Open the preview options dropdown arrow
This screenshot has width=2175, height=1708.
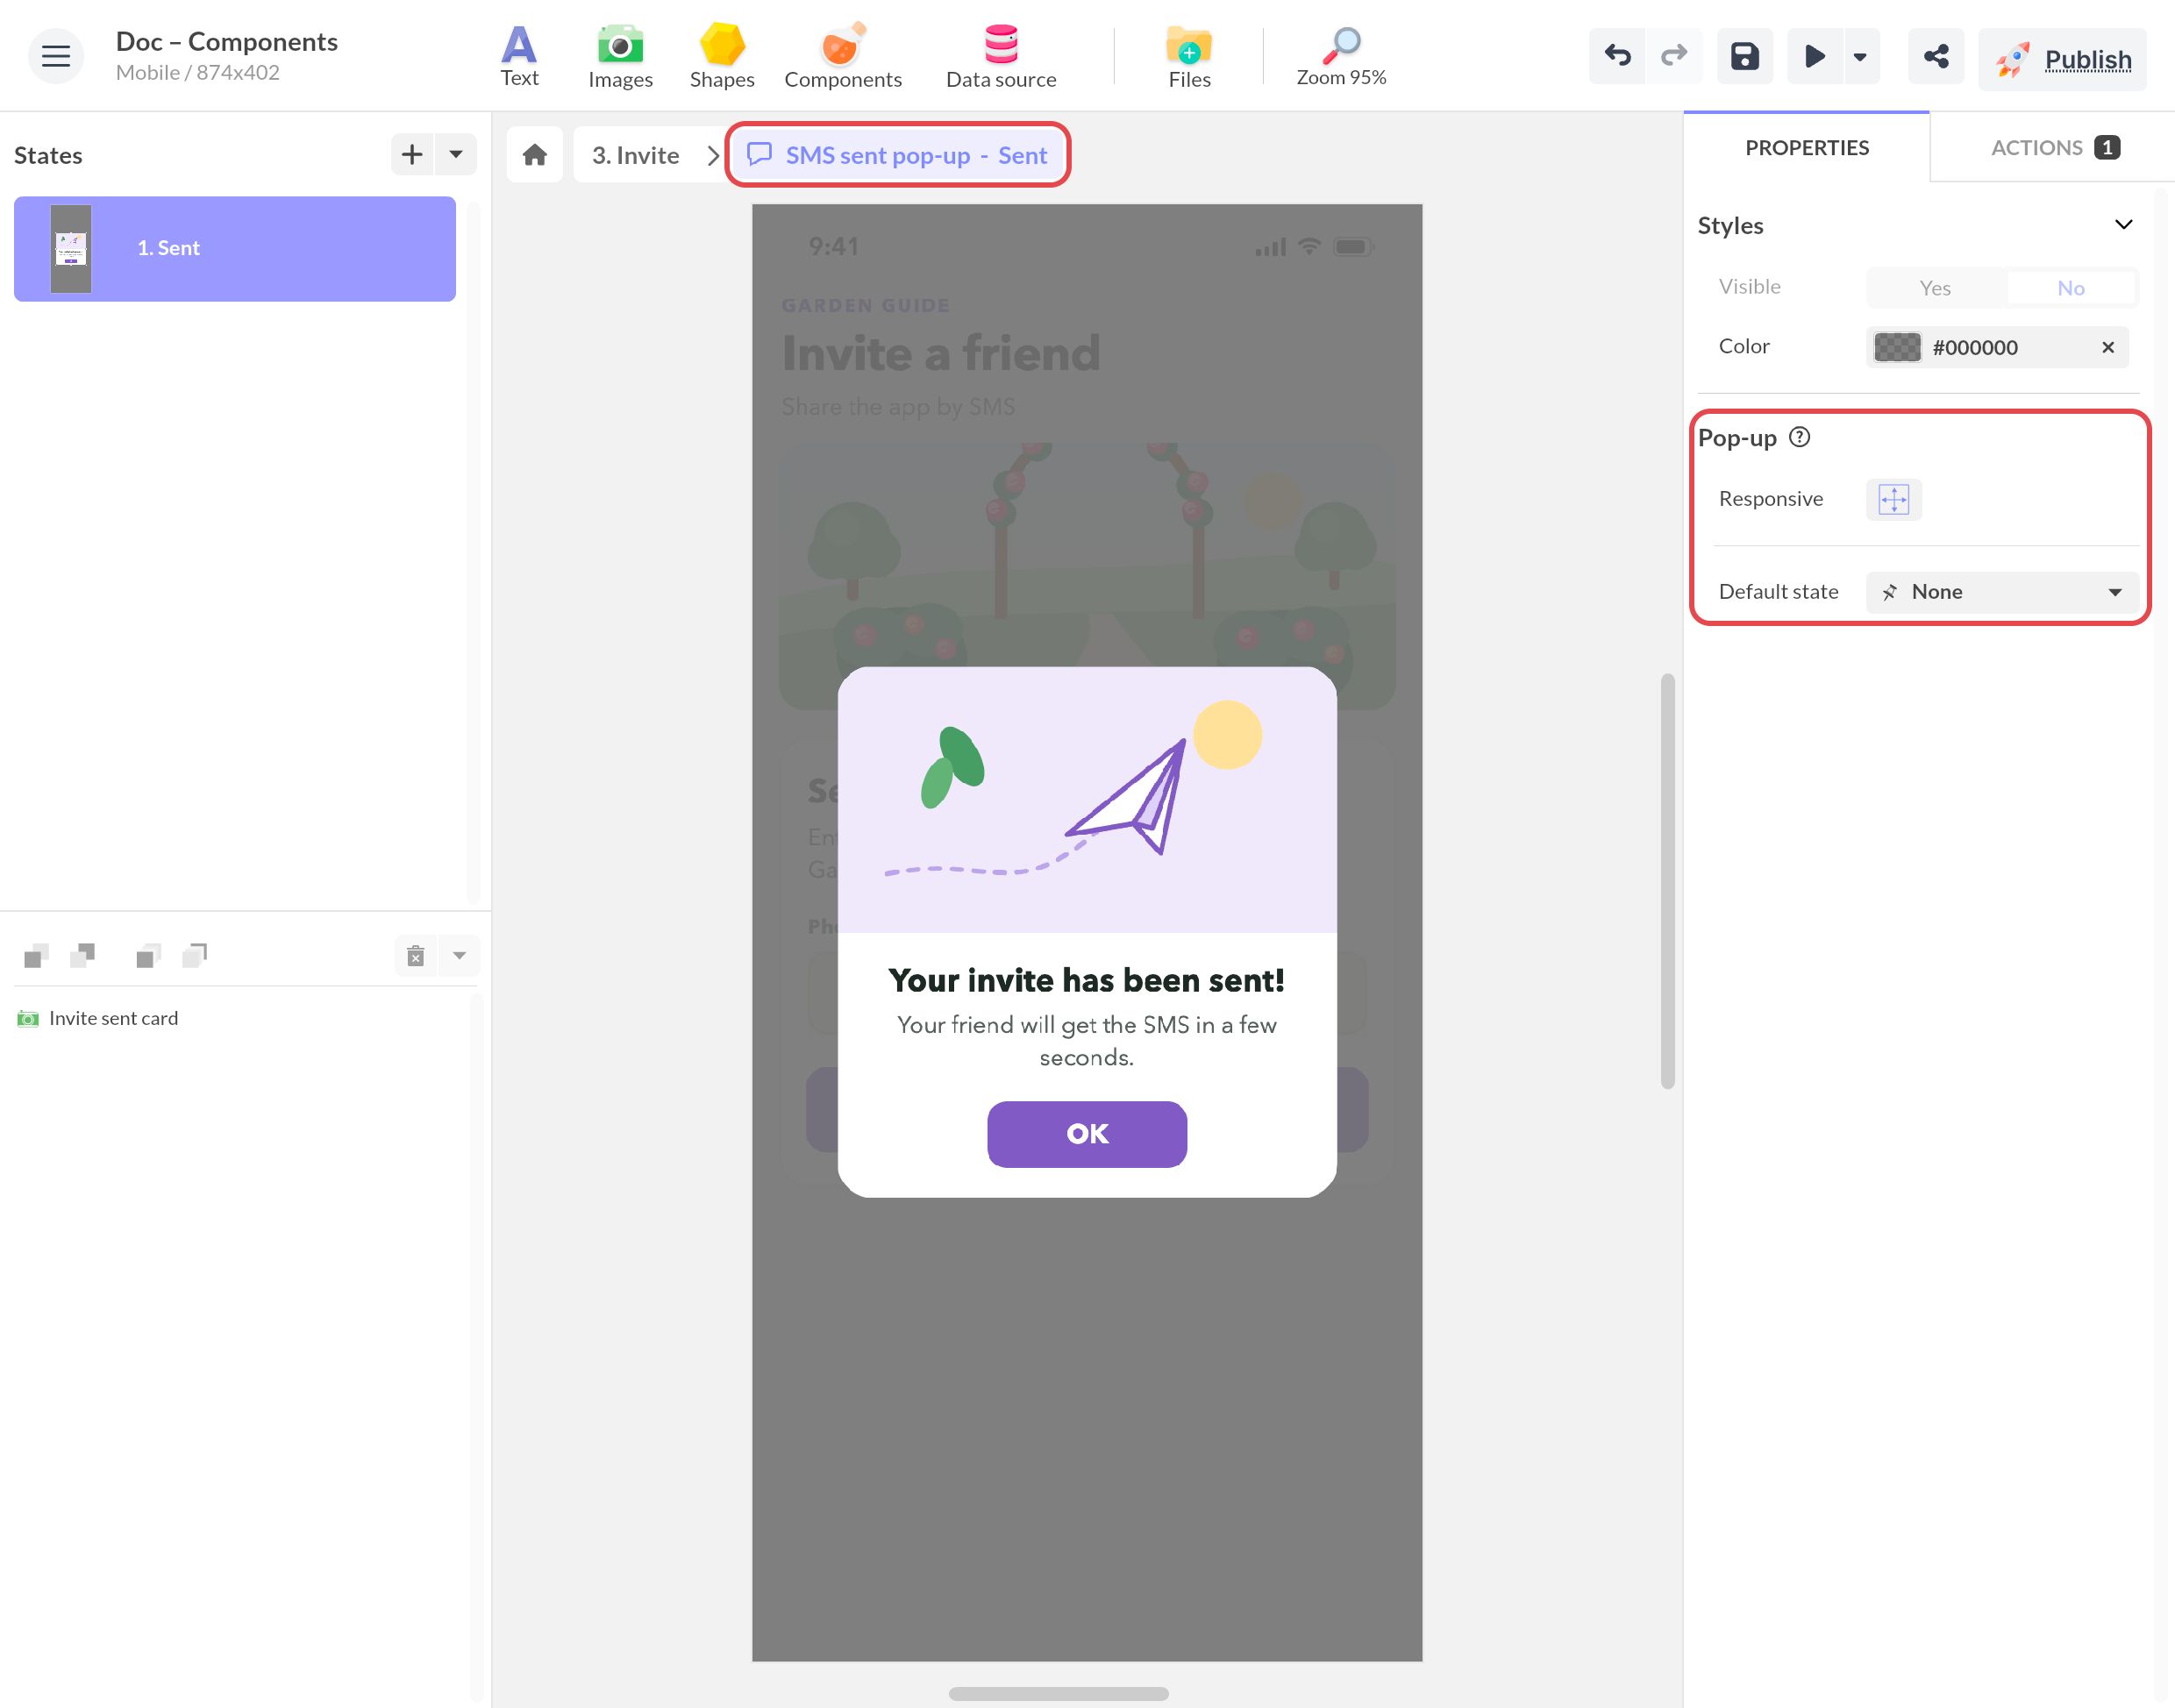click(x=1860, y=57)
